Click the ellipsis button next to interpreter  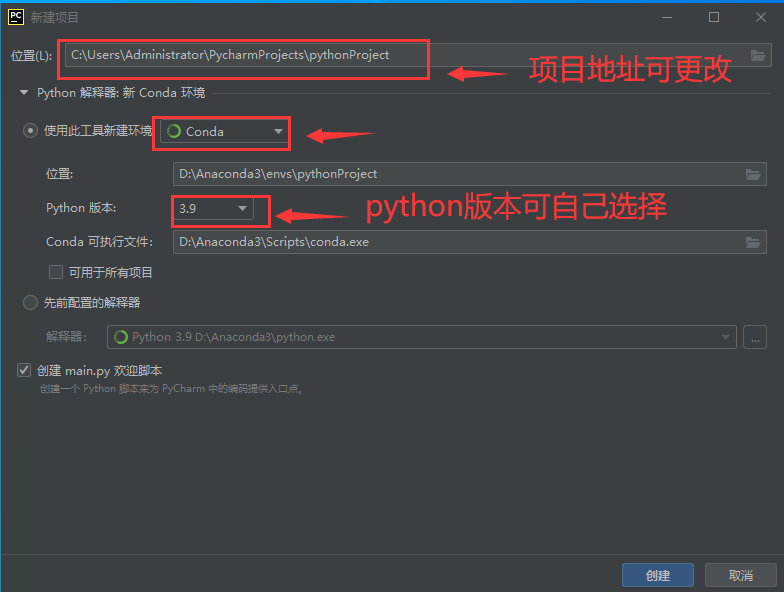(755, 337)
